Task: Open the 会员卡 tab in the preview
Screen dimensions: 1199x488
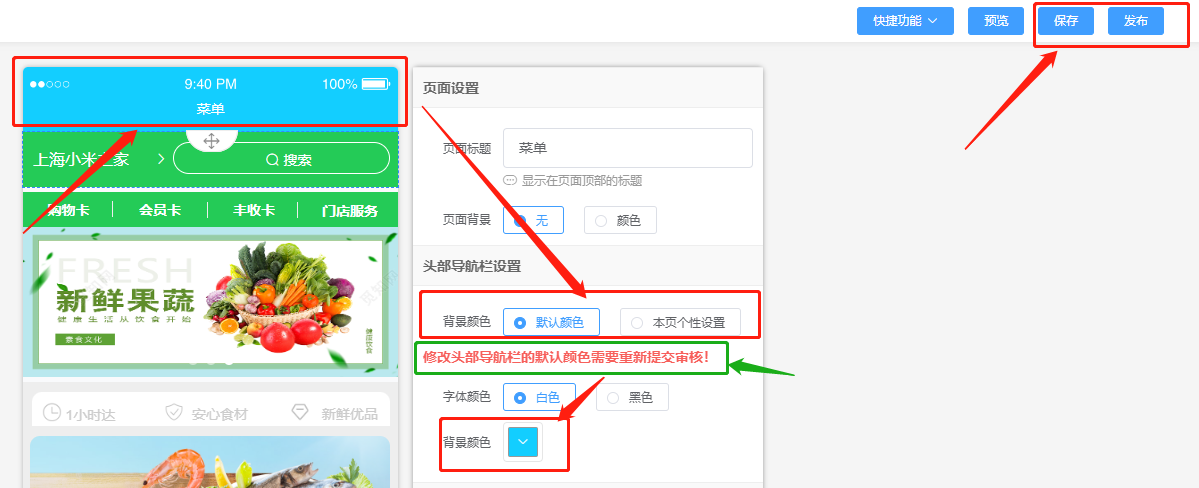Action: (x=160, y=210)
